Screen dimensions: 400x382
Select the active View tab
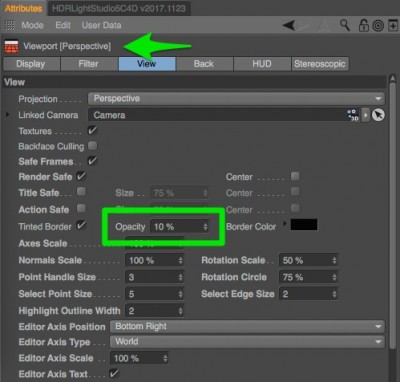tap(147, 64)
